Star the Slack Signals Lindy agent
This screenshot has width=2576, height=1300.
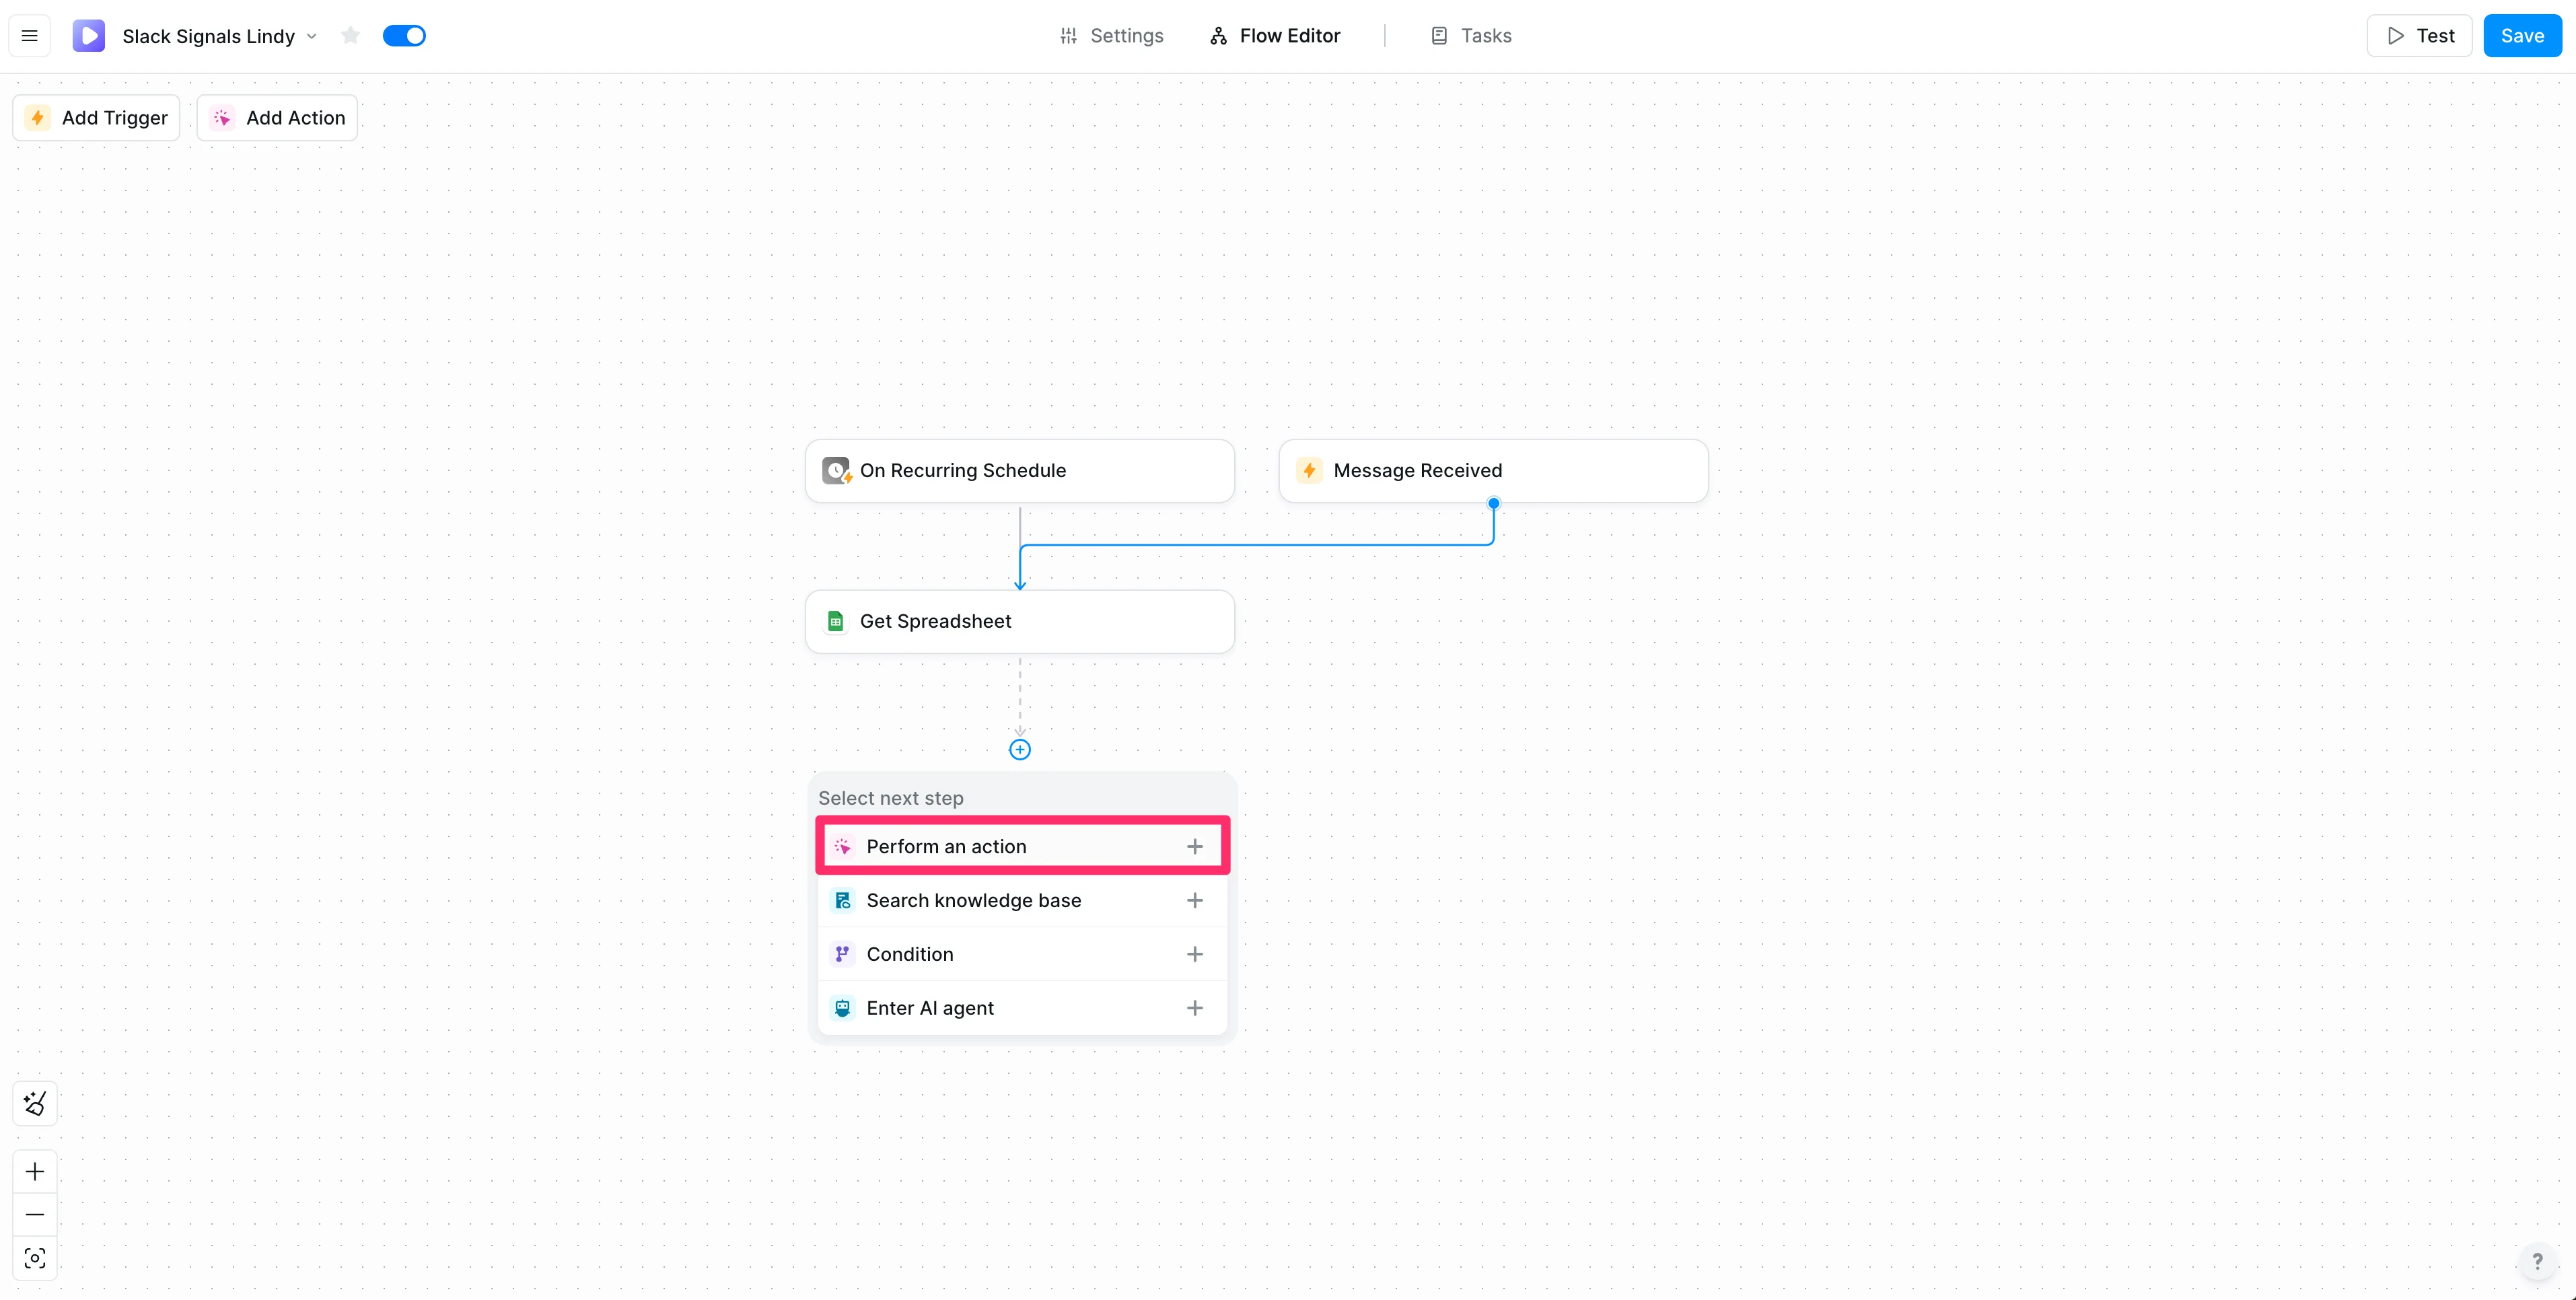point(350,36)
